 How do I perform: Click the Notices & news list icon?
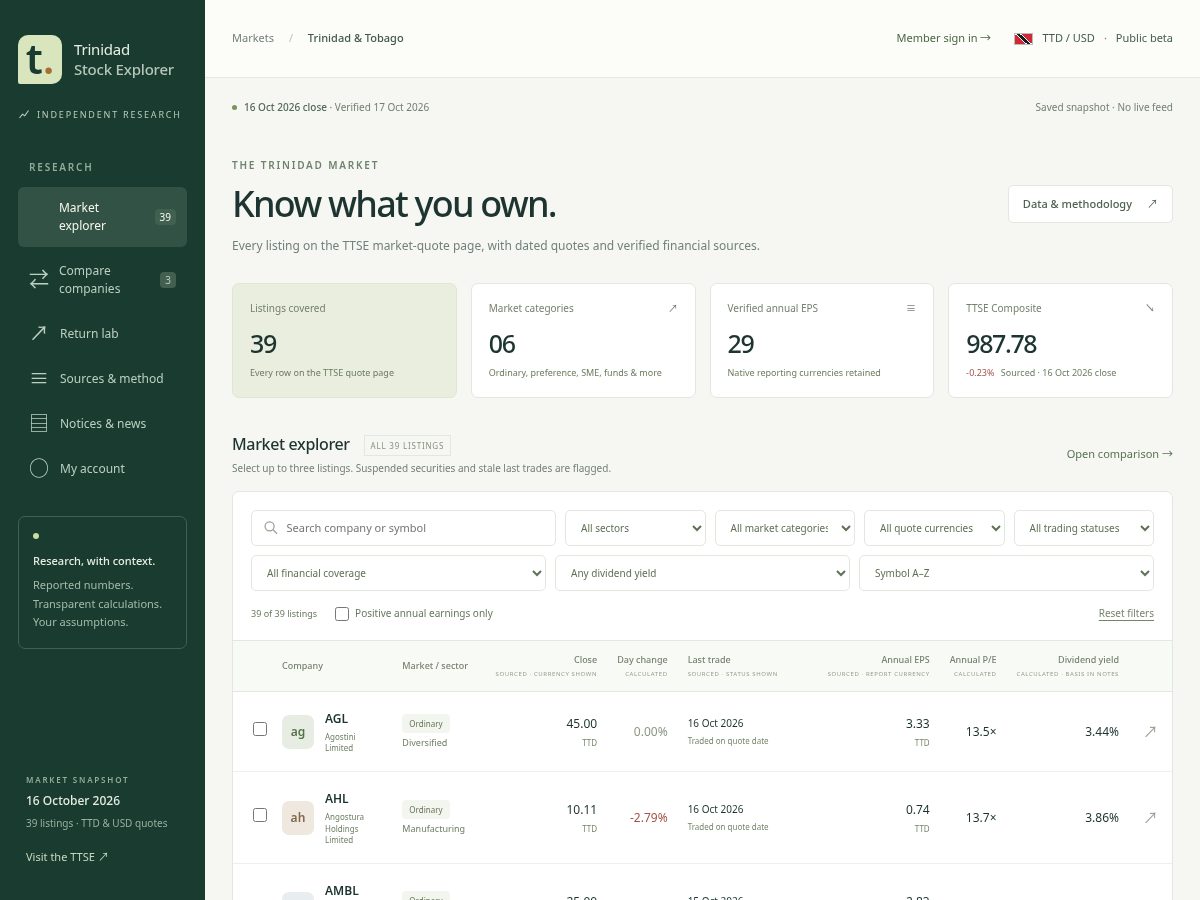pyautogui.click(x=39, y=423)
